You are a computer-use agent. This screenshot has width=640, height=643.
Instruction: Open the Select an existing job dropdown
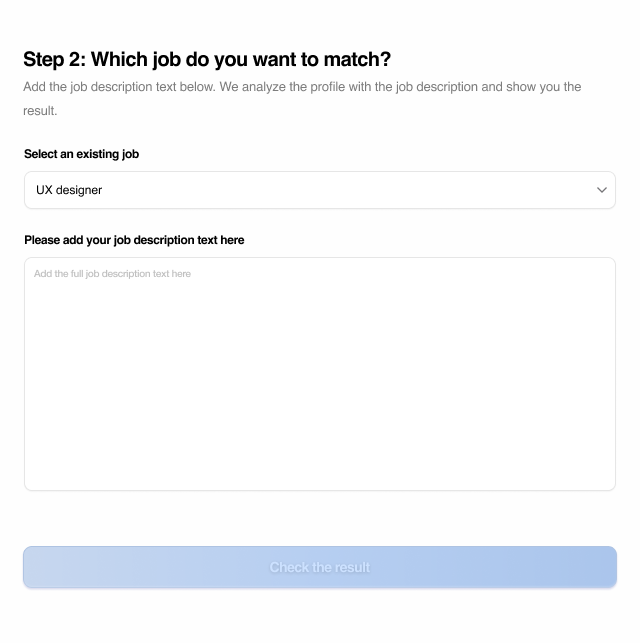coord(319,190)
